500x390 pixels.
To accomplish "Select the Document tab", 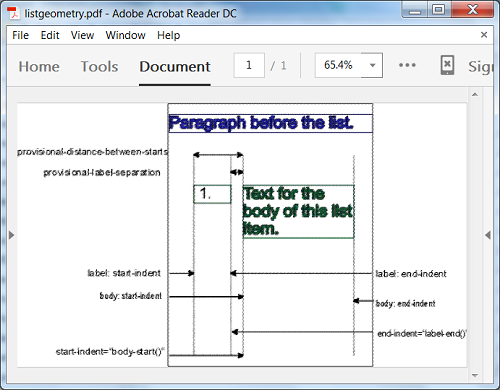I will coord(175,66).
